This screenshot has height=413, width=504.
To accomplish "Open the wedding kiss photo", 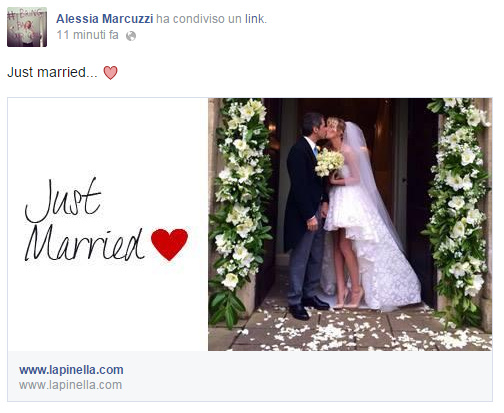I will (x=350, y=224).
